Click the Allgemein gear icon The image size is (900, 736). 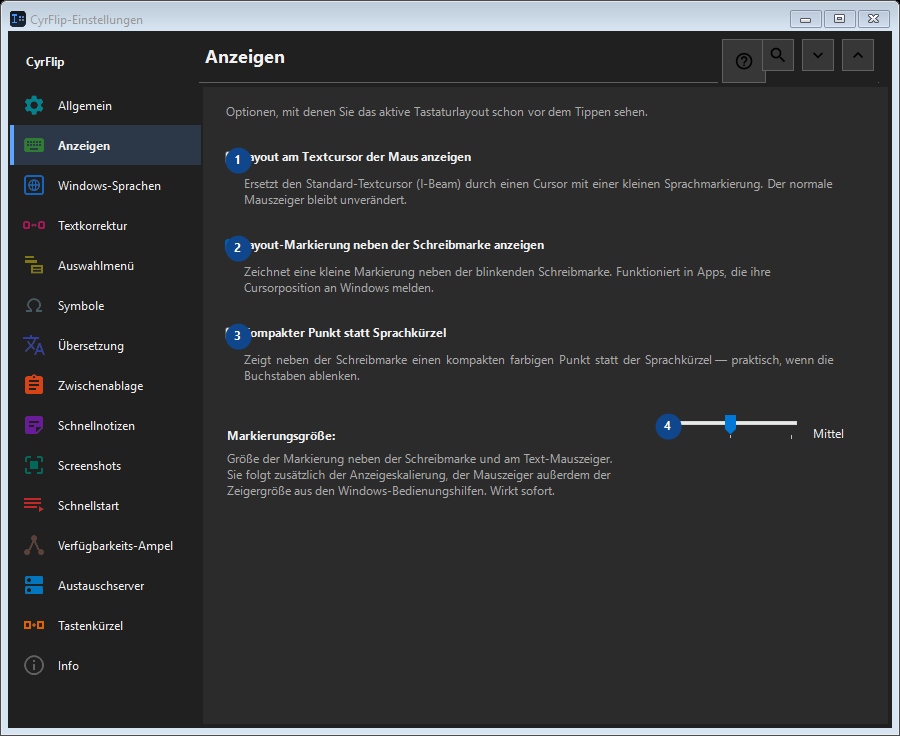[34, 106]
